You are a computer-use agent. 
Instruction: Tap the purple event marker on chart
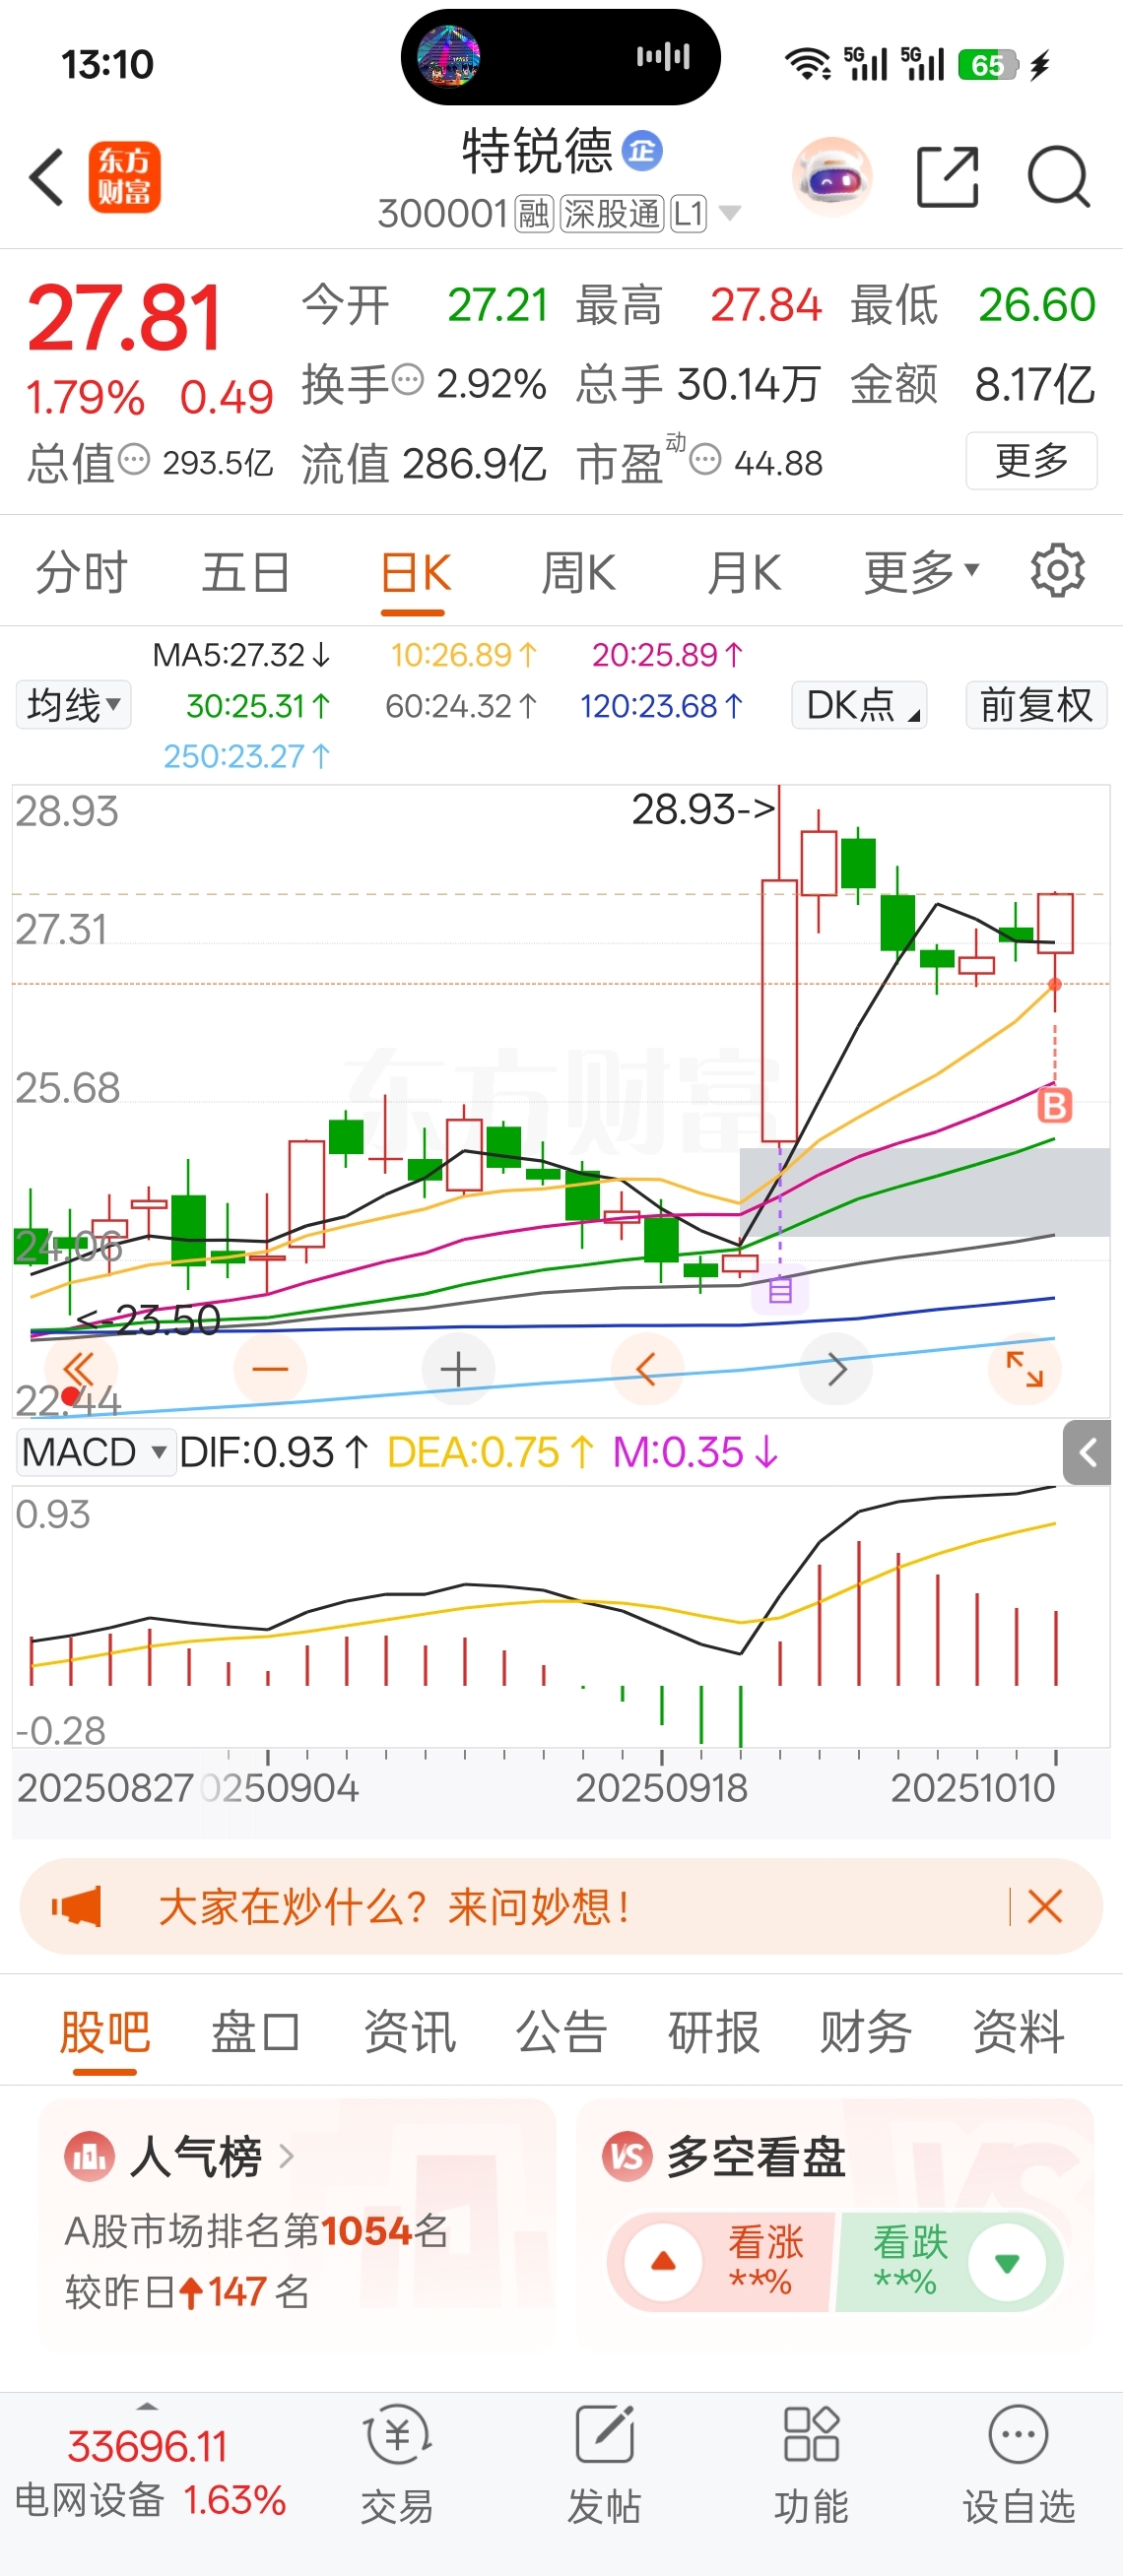tap(780, 1290)
